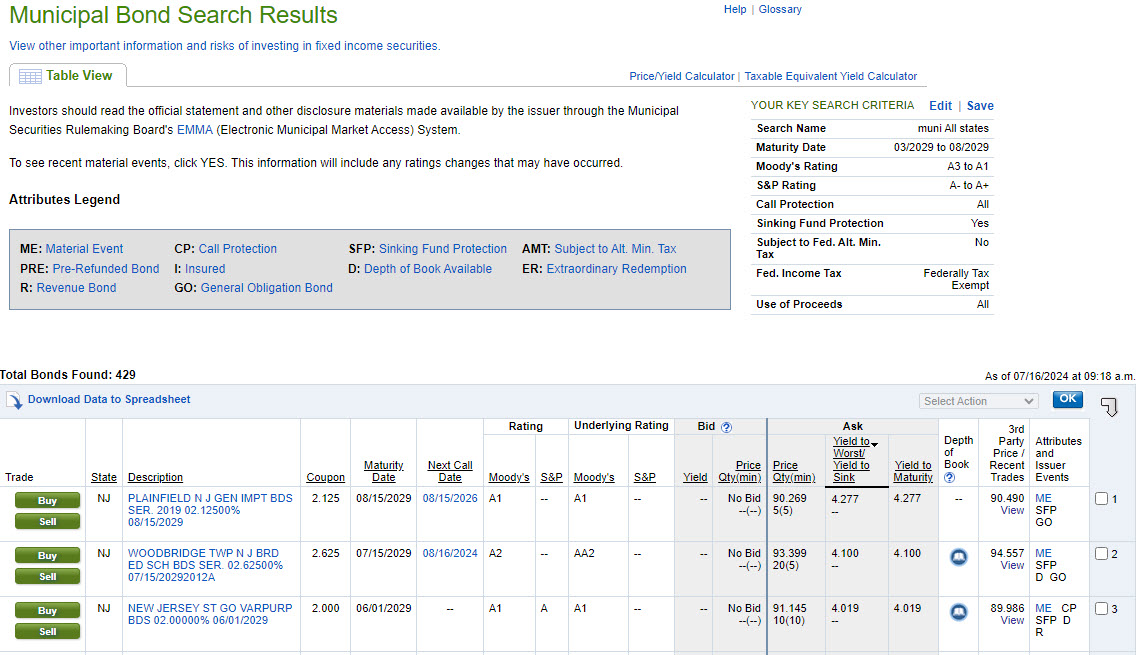1140x655 pixels.
Task: Tick the checkbox for bond row 2
Action: (1101, 554)
